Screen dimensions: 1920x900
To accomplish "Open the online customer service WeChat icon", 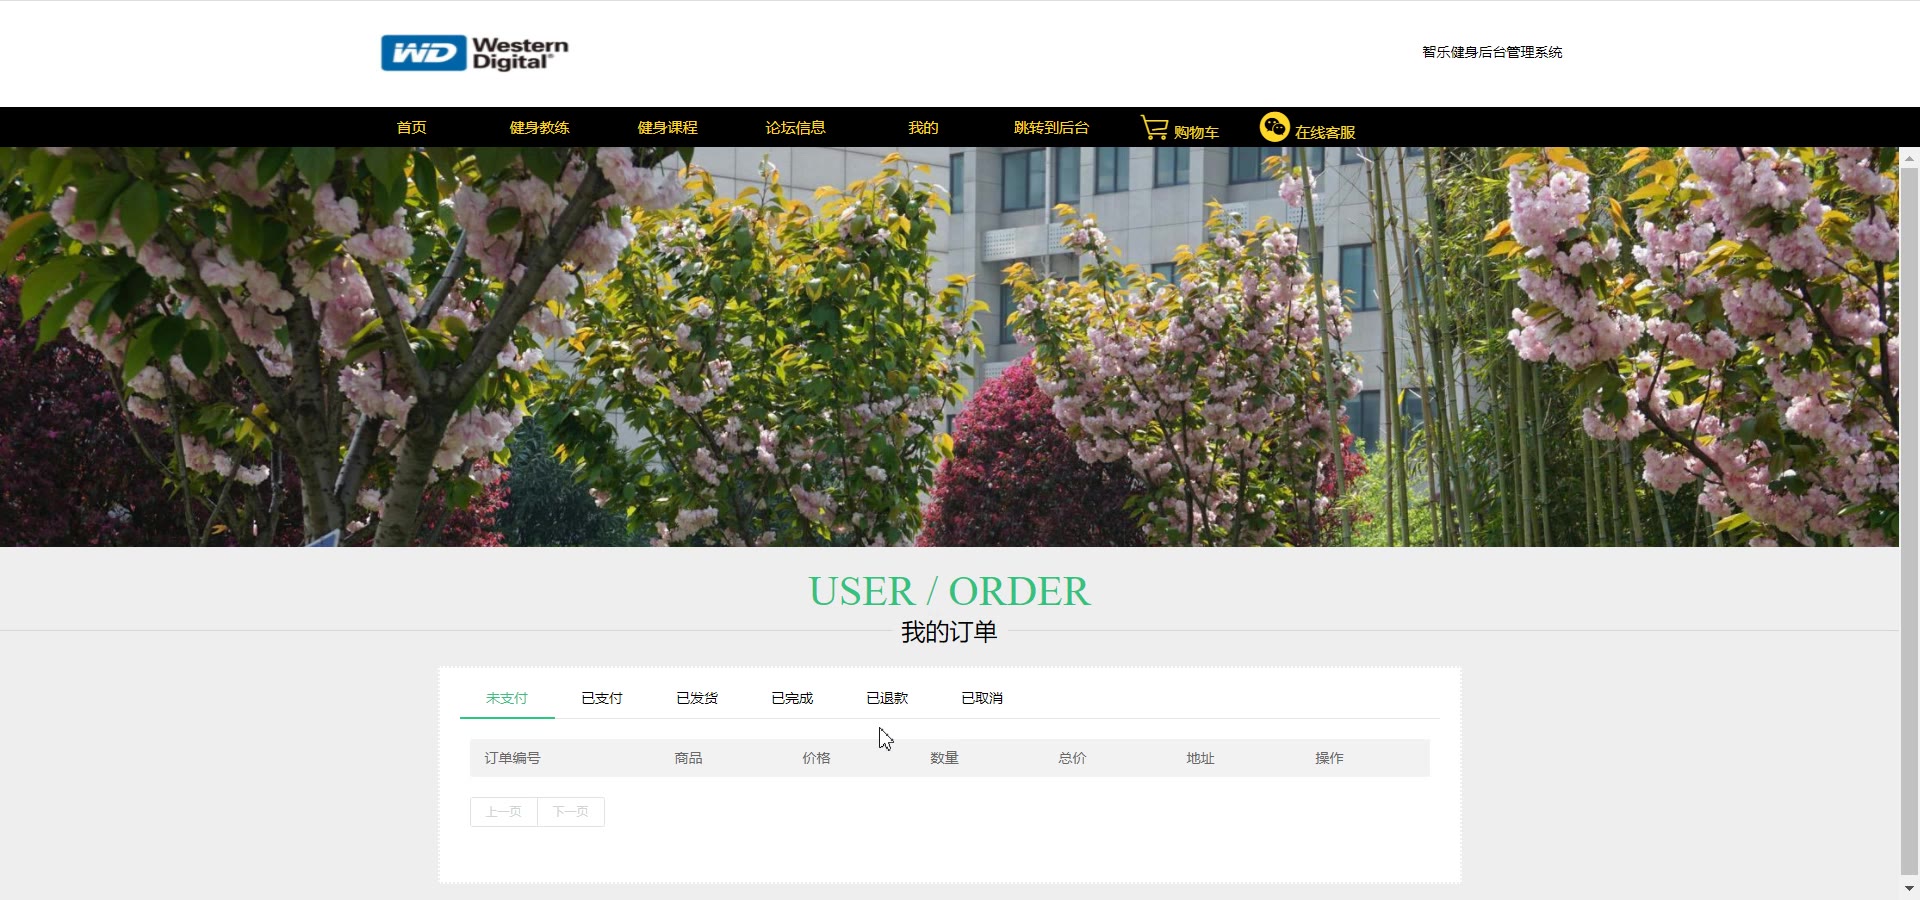I will [x=1274, y=127].
